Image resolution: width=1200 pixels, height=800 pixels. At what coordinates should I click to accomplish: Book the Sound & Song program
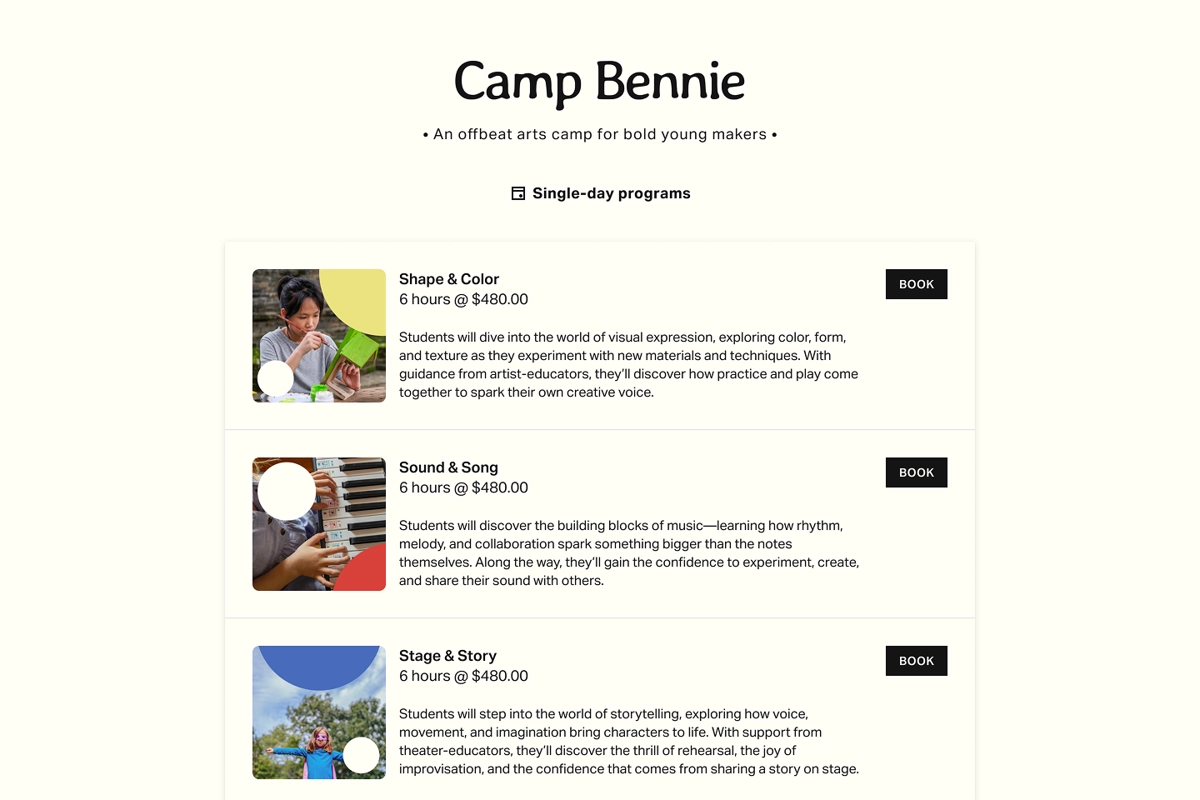(916, 472)
